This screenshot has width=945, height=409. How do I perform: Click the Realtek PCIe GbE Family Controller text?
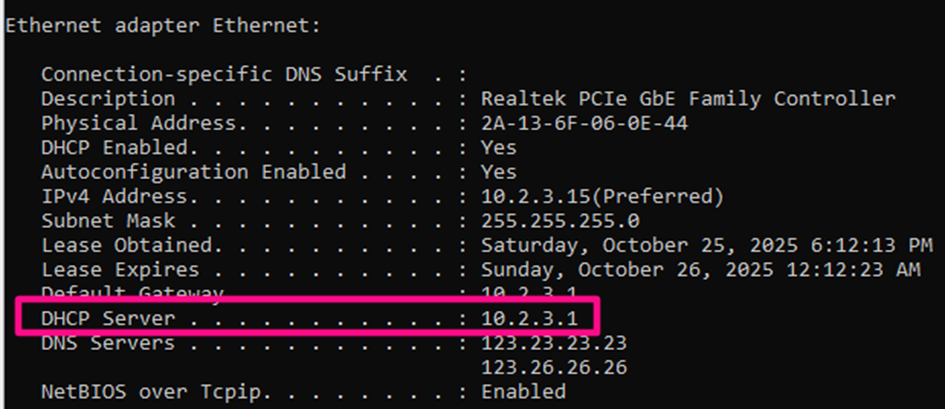tap(688, 99)
